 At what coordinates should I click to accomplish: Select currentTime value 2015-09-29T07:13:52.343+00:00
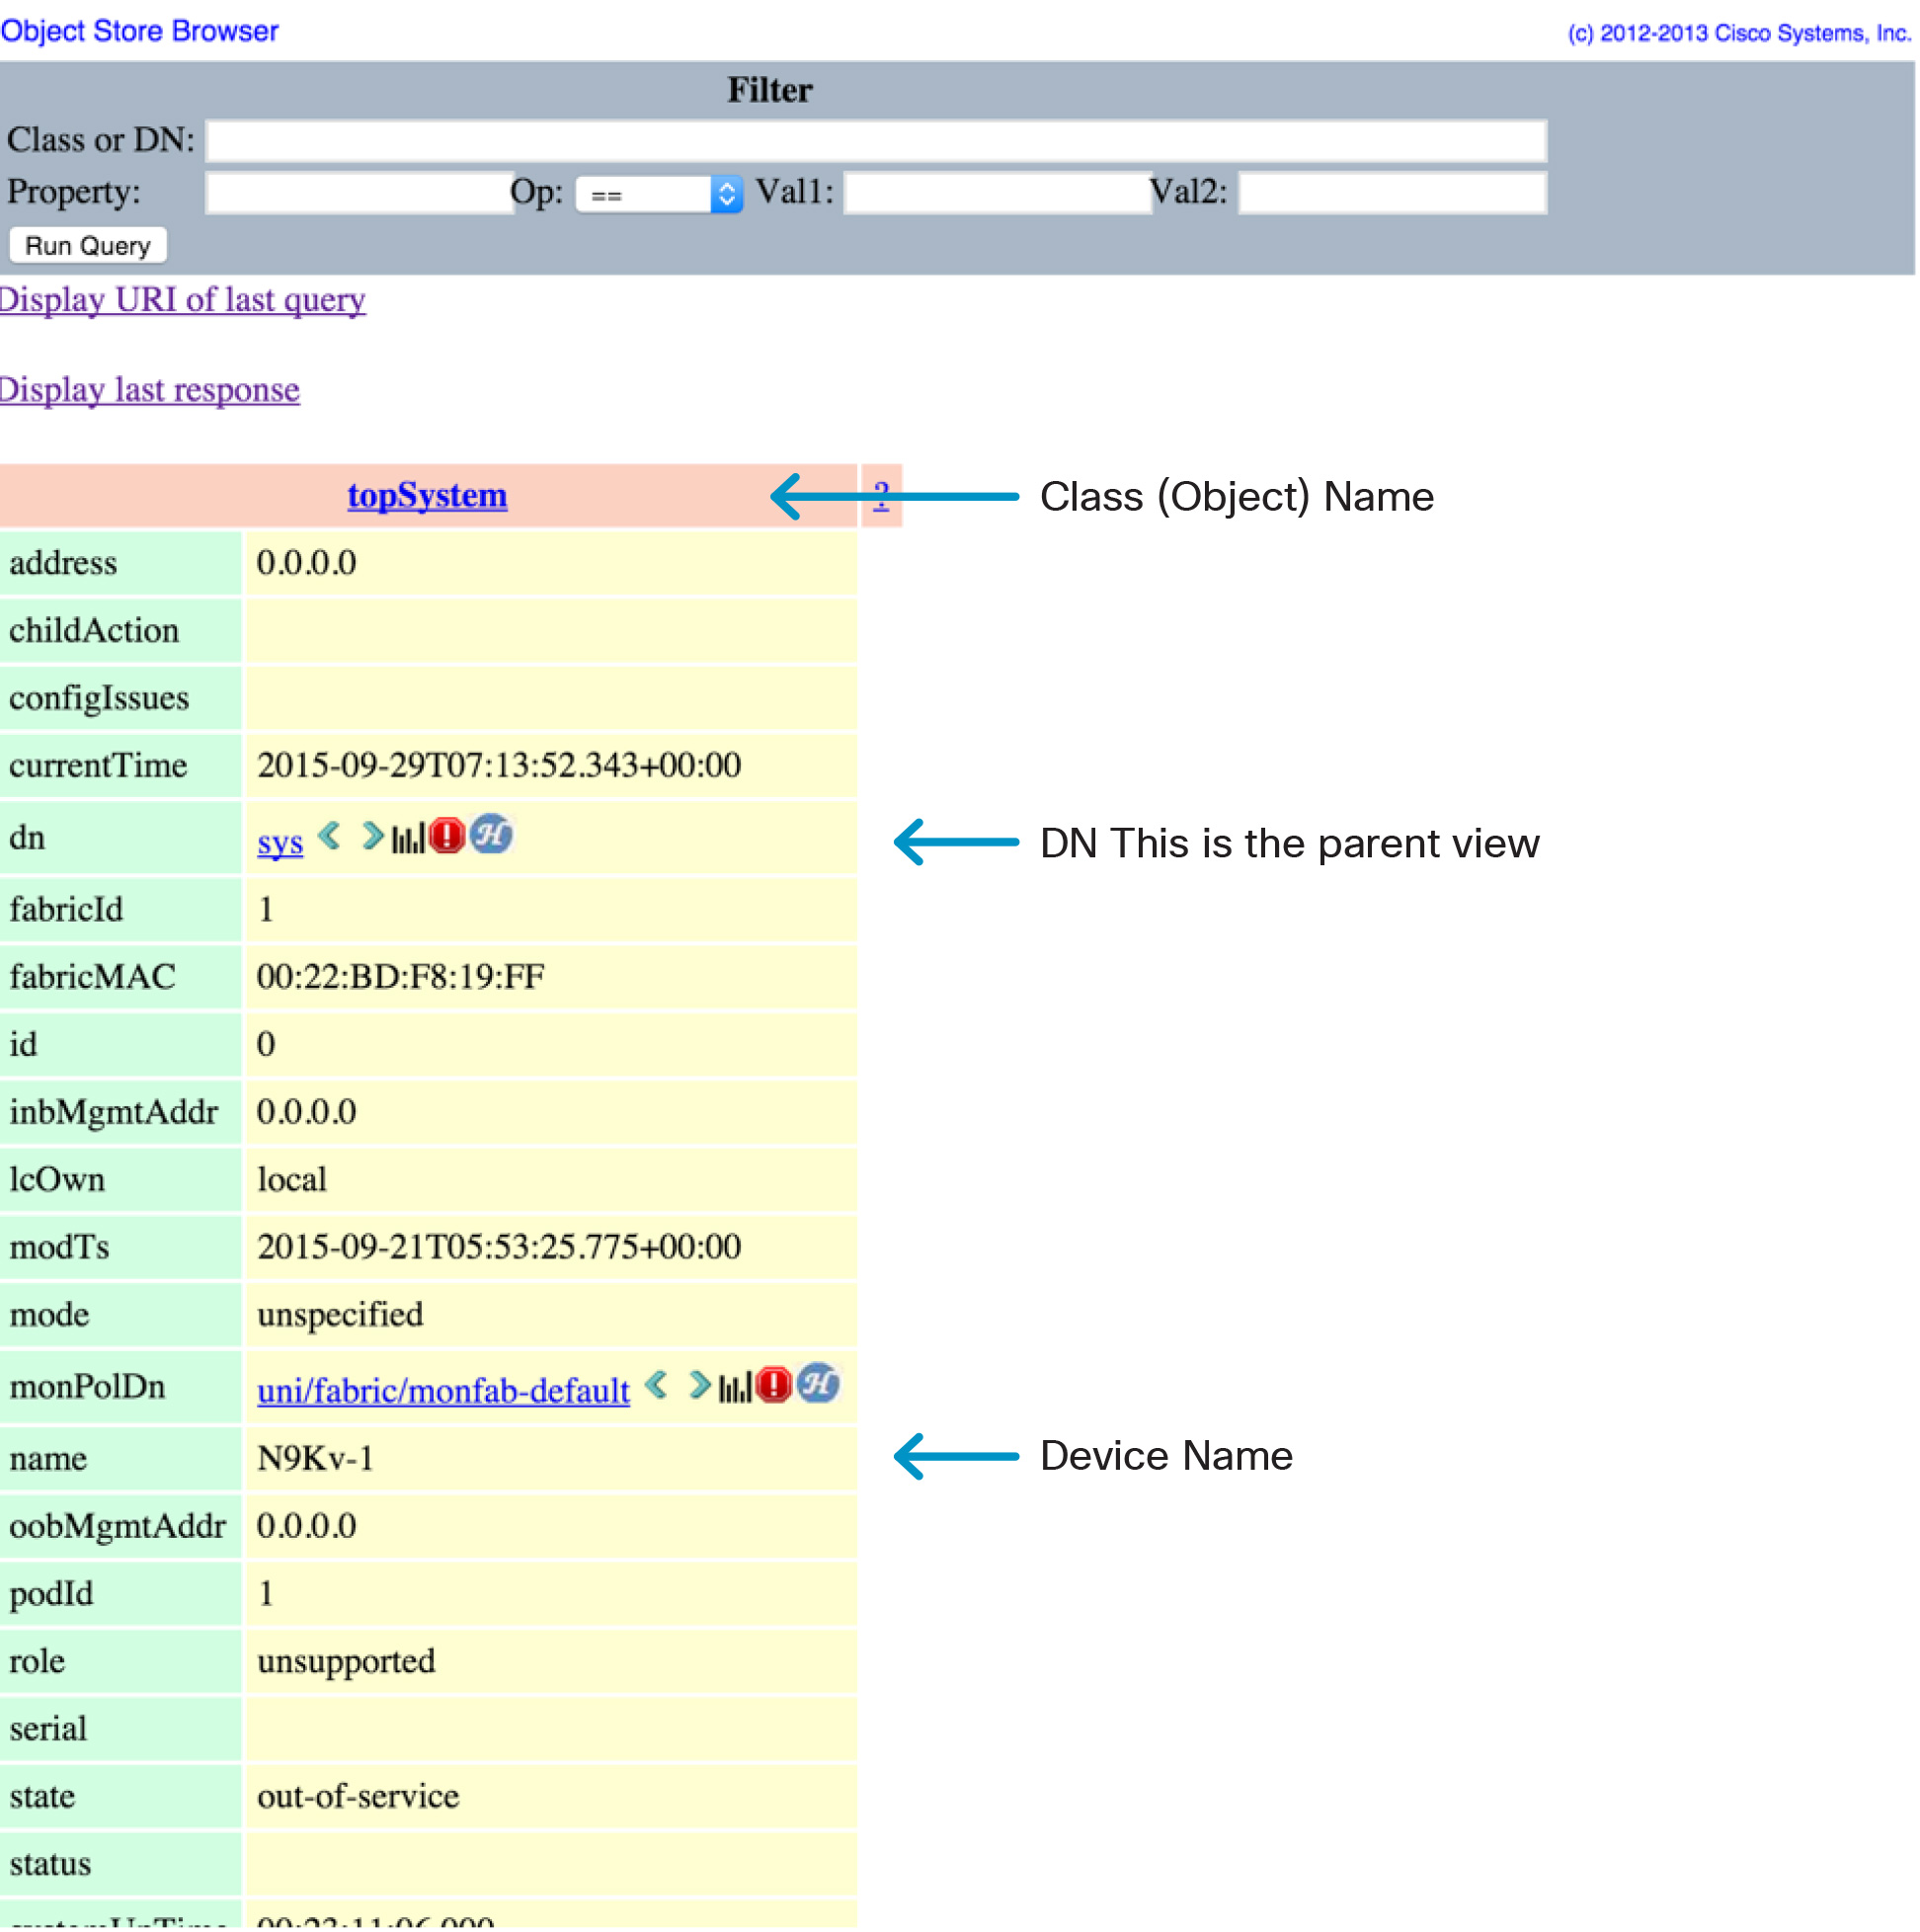click(499, 766)
